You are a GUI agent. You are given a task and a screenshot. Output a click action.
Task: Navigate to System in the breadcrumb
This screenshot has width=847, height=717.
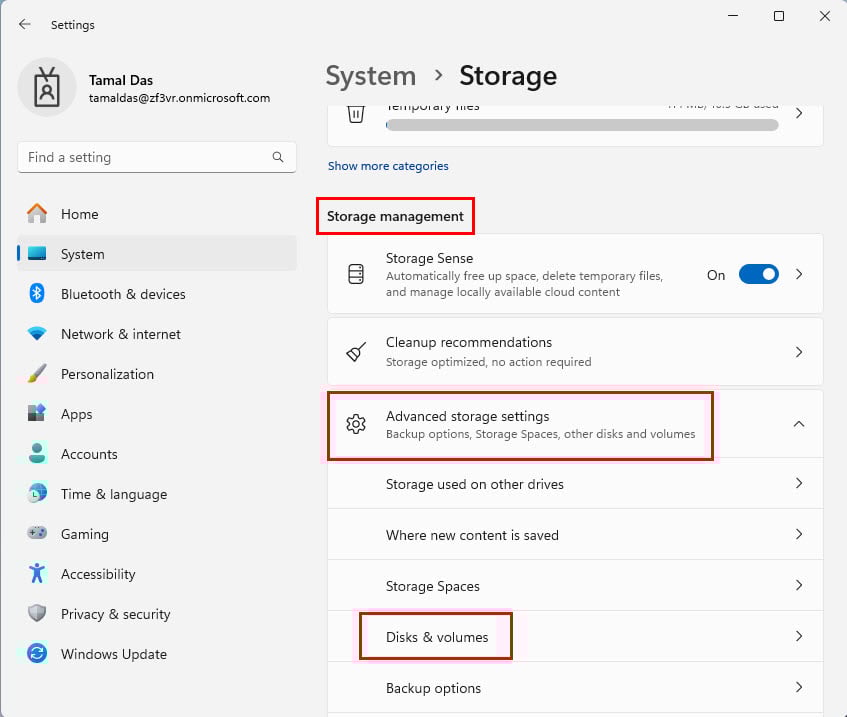(x=371, y=76)
